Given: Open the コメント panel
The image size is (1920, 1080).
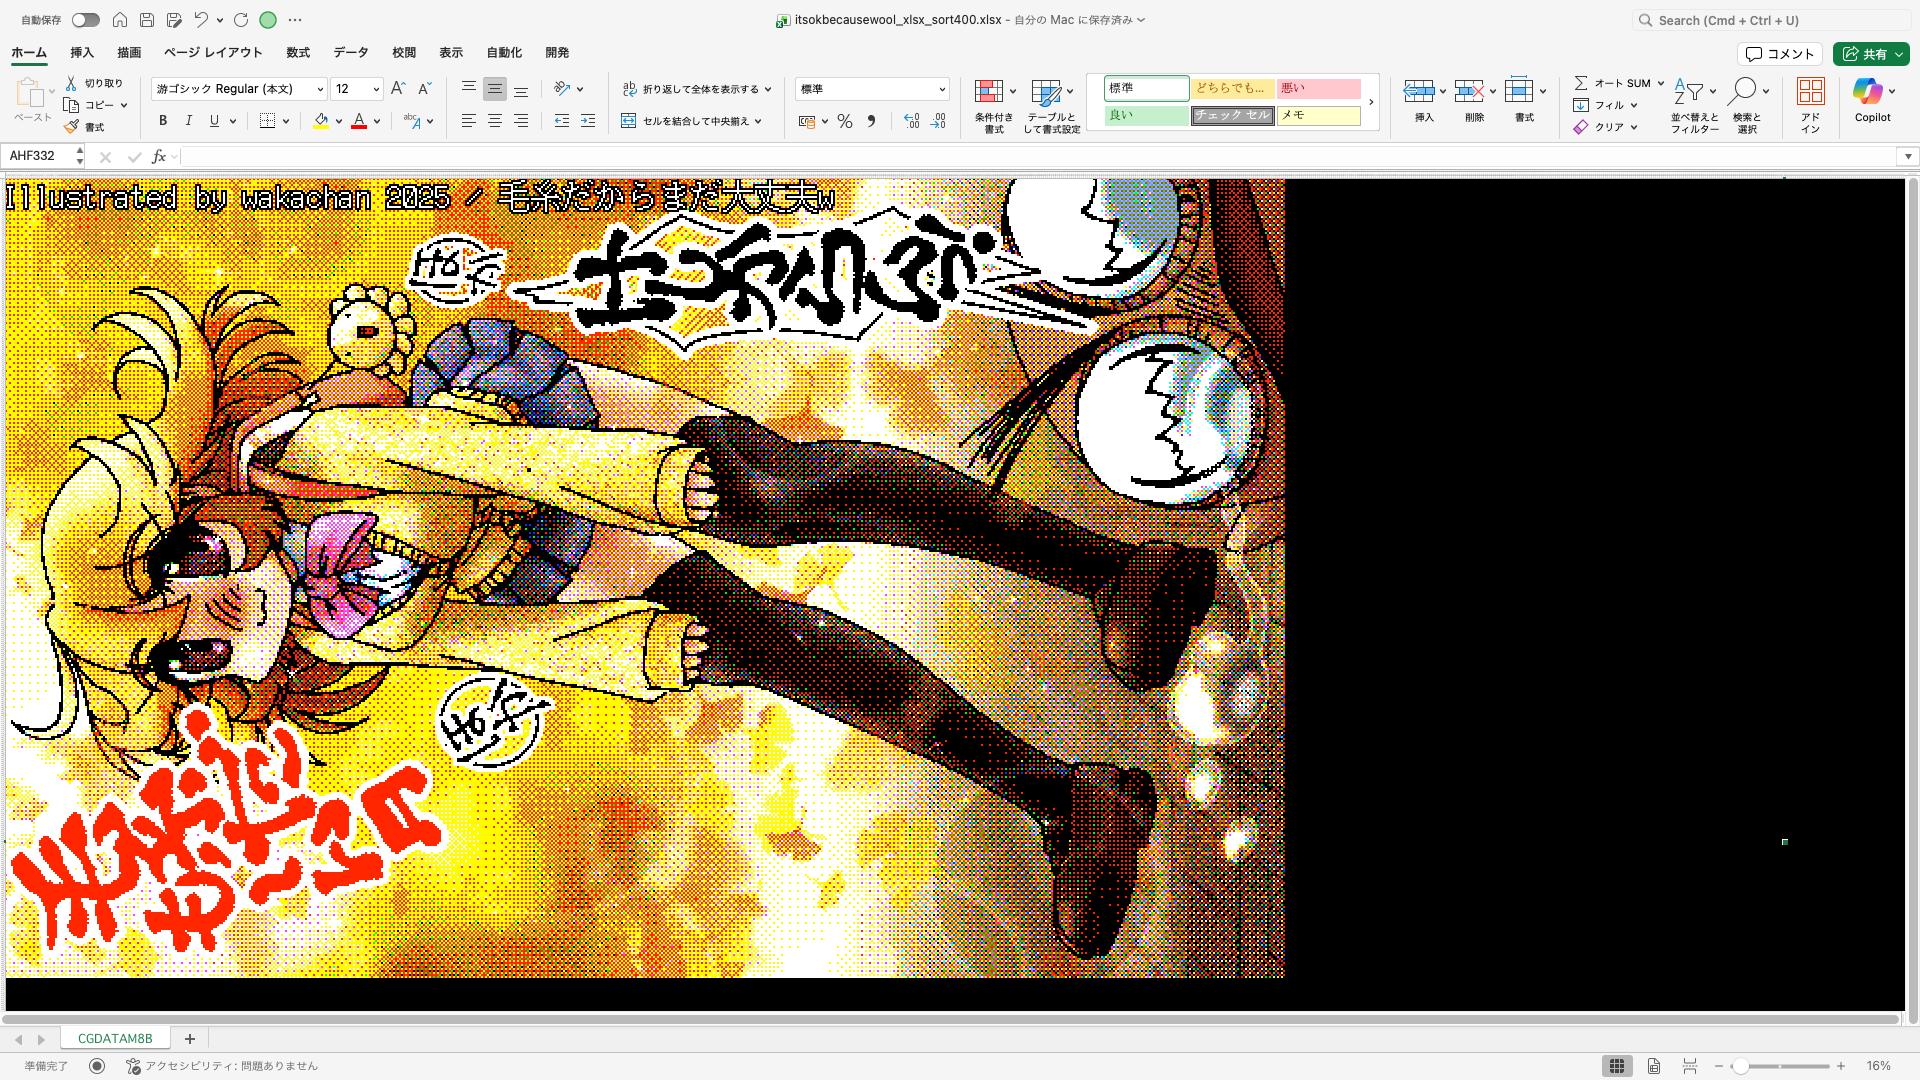Looking at the screenshot, I should pyautogui.click(x=1780, y=54).
